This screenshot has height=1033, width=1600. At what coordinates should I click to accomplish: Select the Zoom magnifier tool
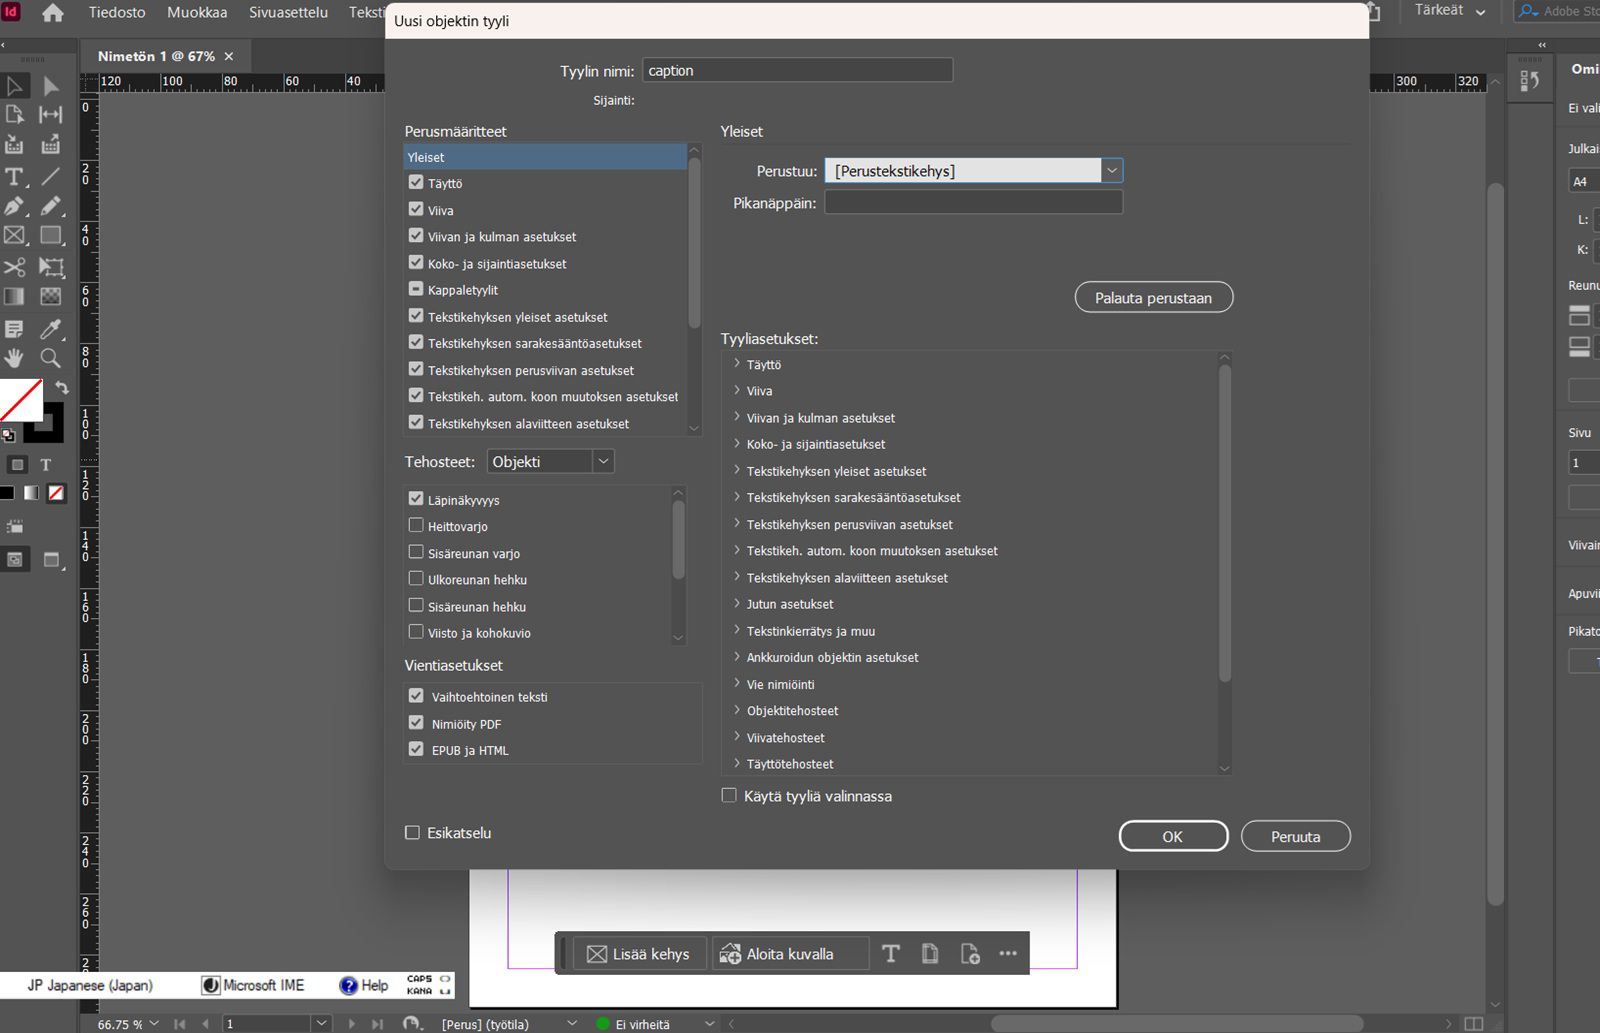click(x=51, y=358)
